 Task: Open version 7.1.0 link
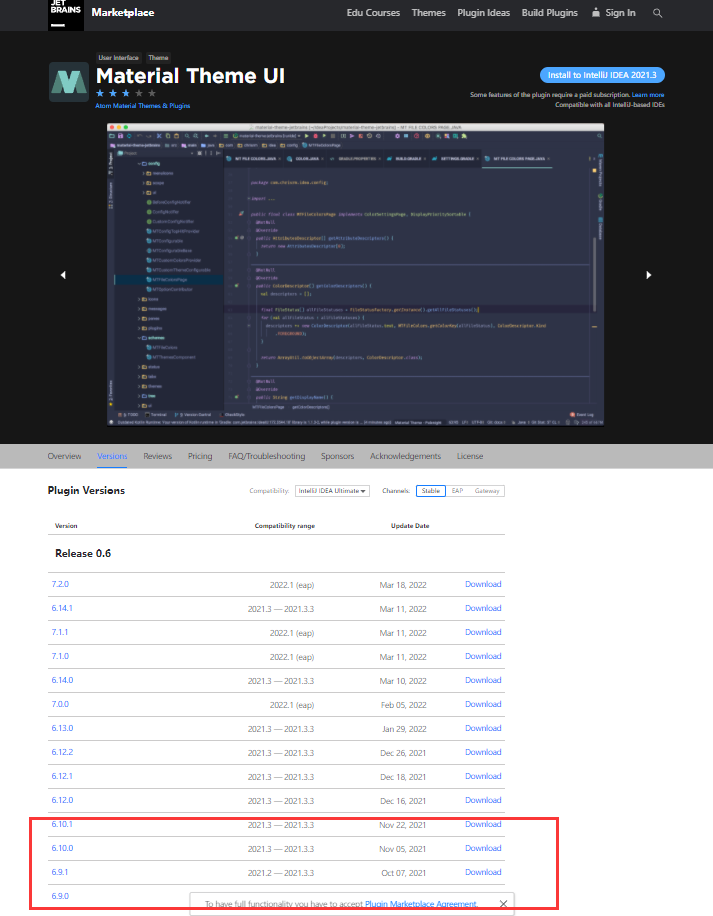click(60, 656)
